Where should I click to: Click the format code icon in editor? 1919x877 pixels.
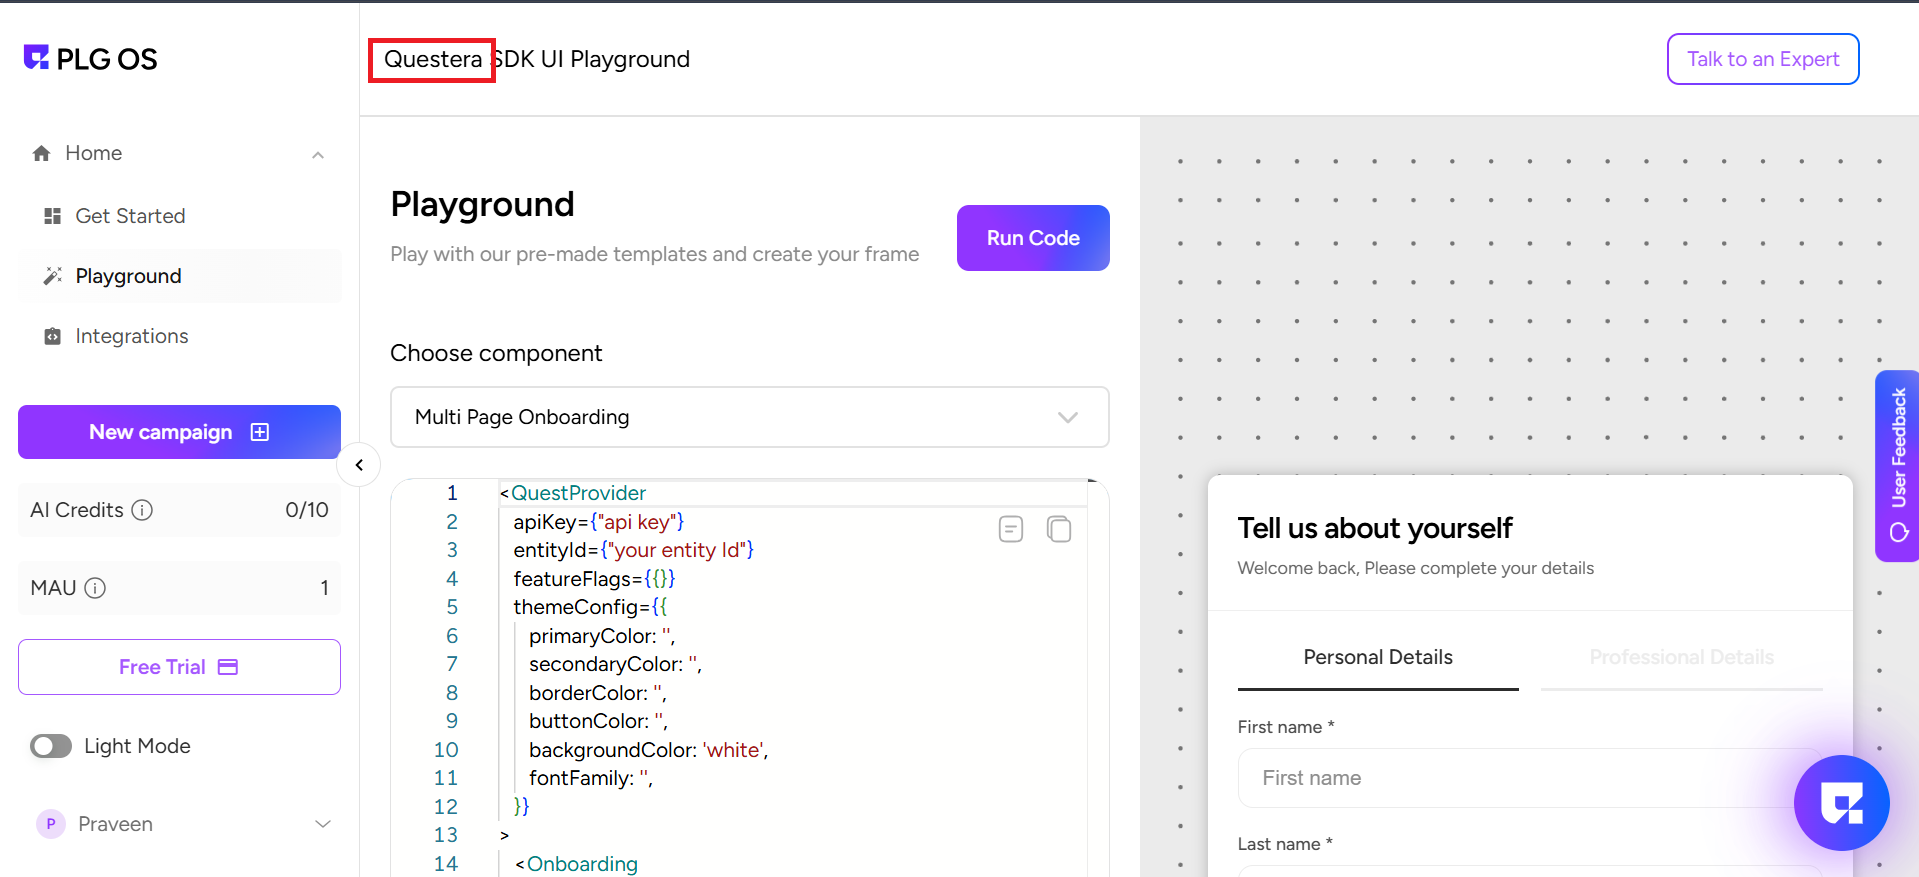click(1011, 529)
